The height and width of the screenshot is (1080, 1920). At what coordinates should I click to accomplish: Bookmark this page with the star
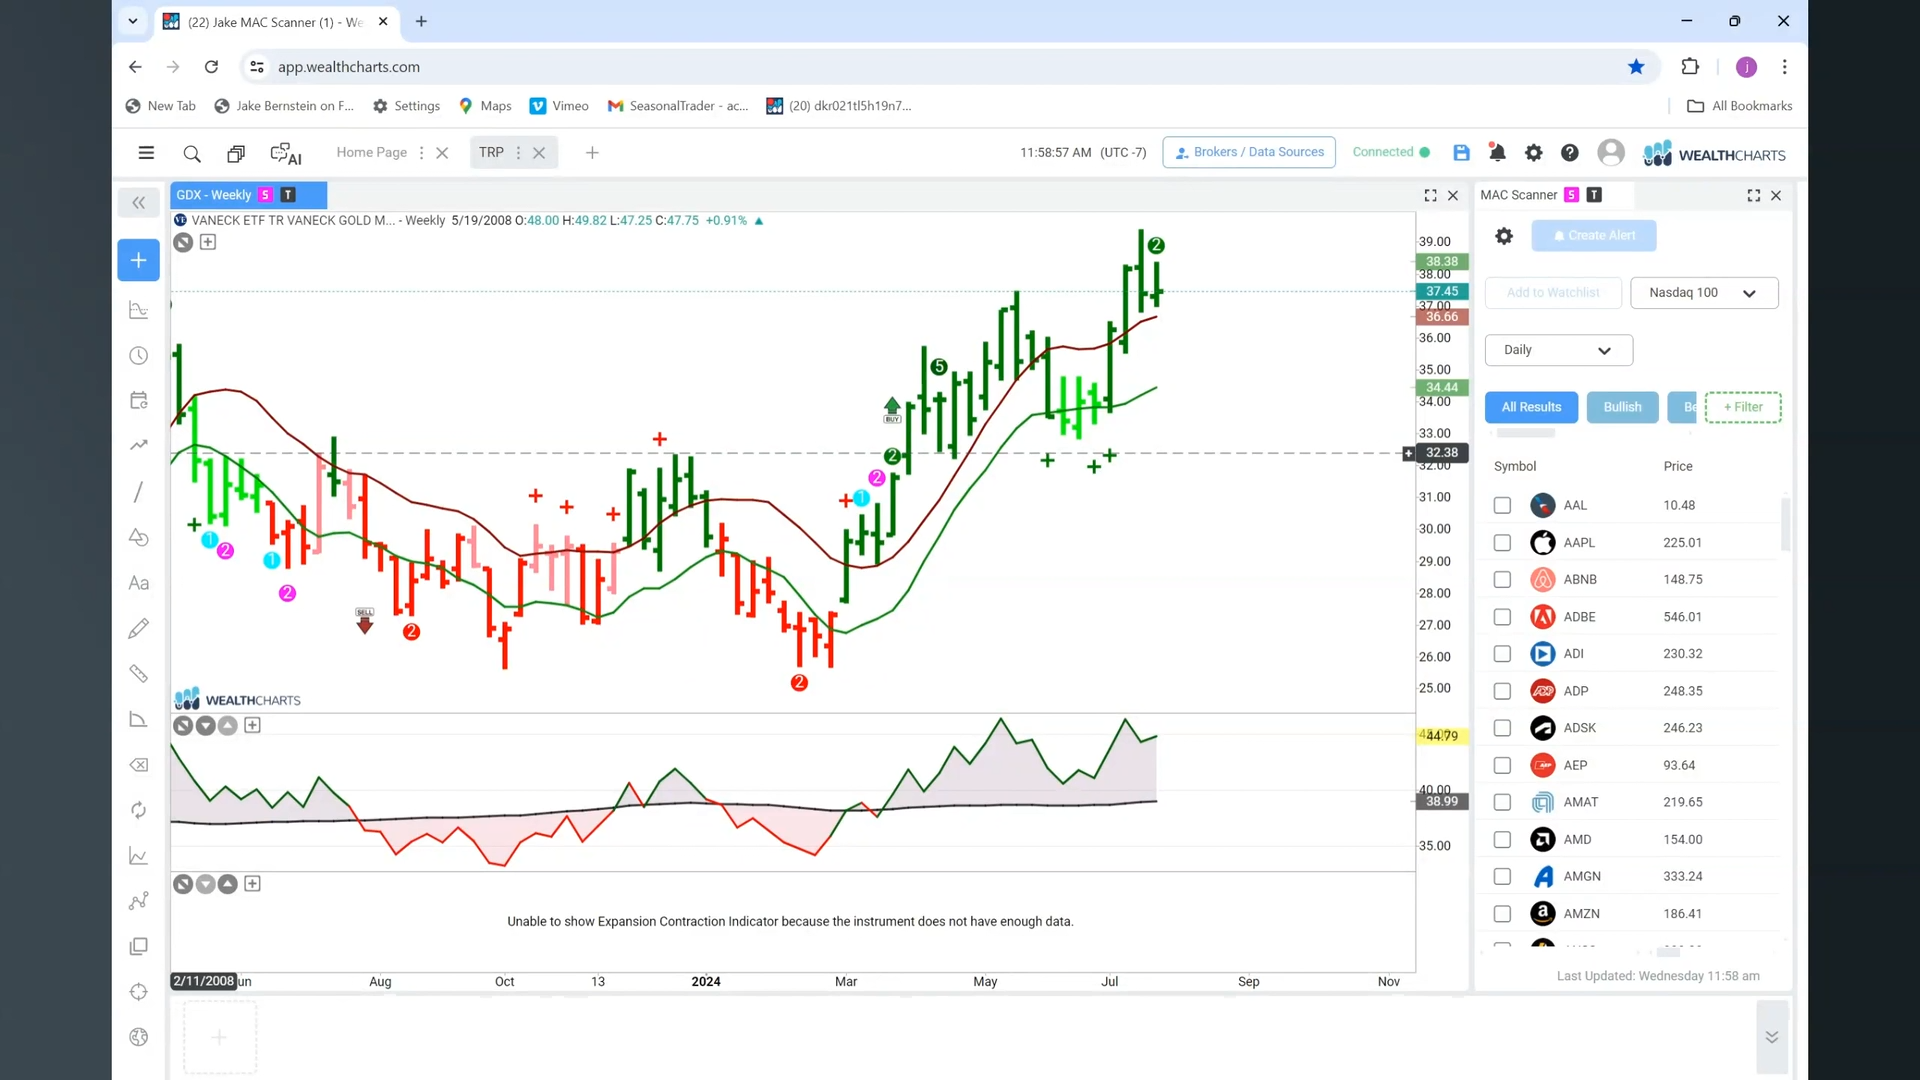[x=1636, y=67]
